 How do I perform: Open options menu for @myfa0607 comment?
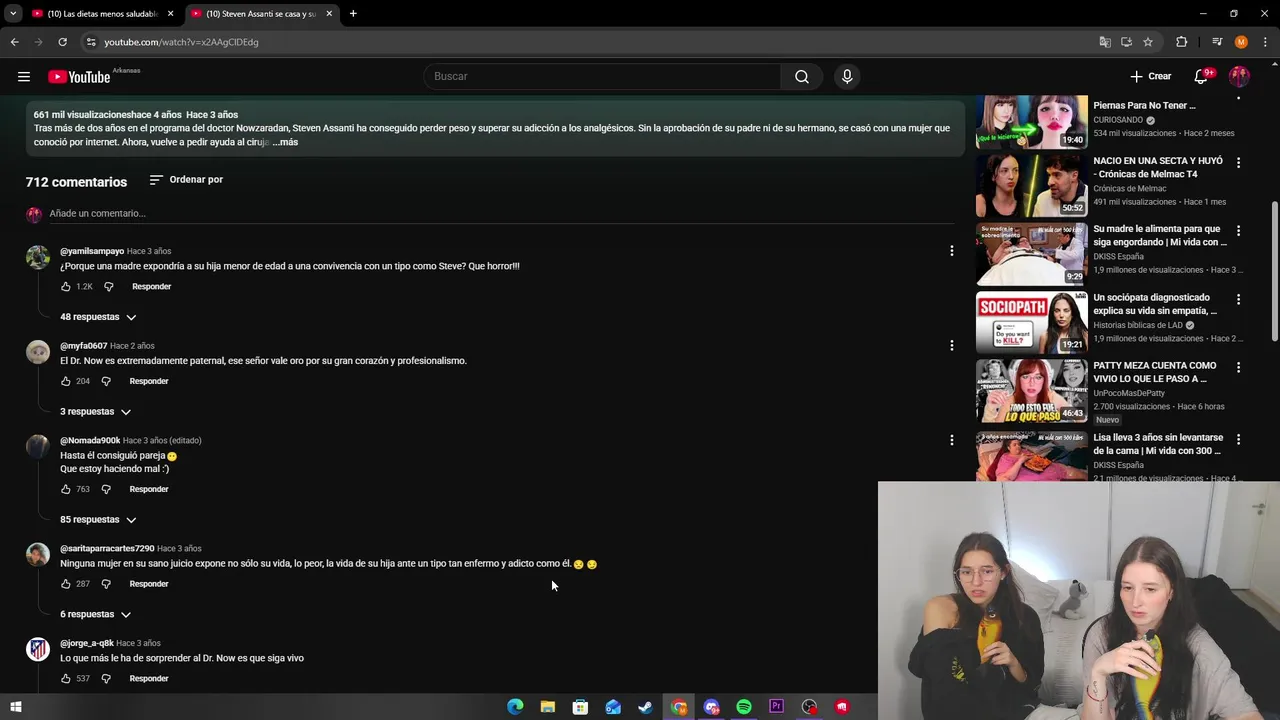tap(951, 346)
